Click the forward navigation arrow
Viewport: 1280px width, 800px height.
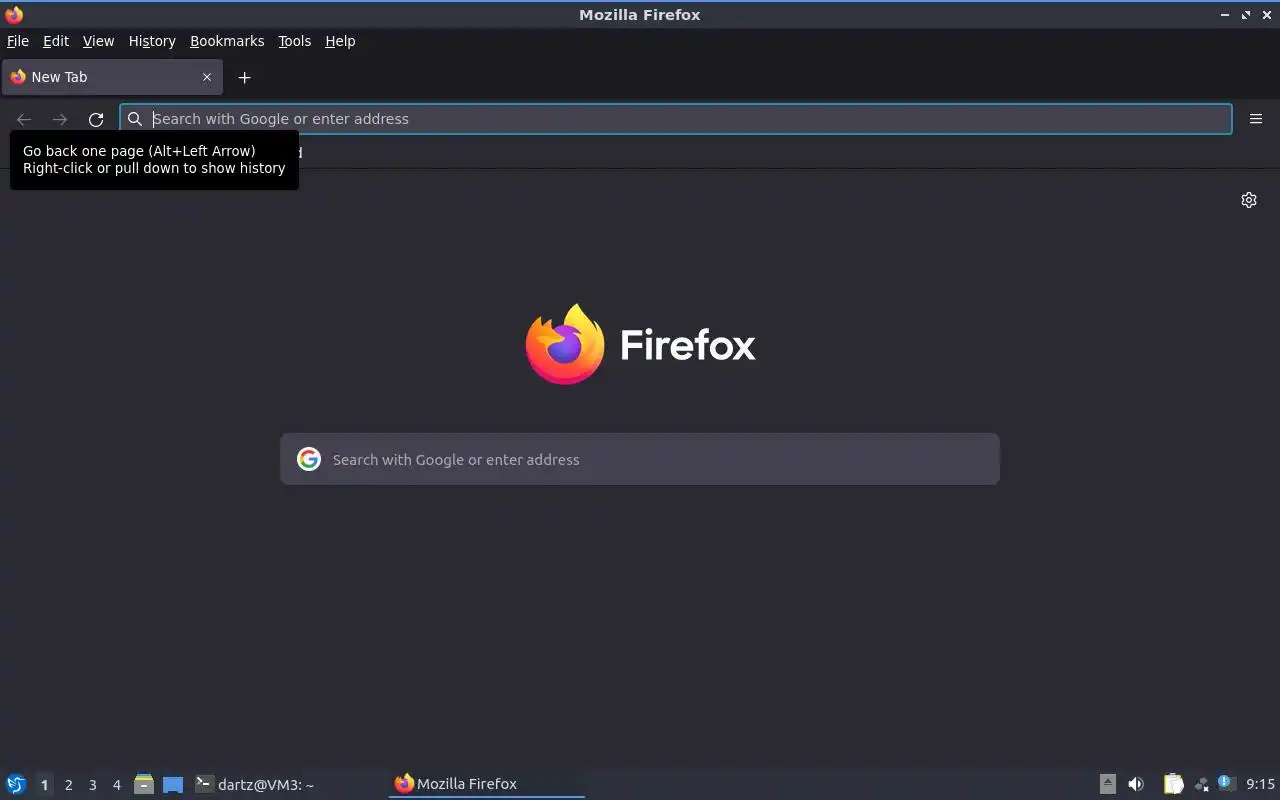pos(60,119)
